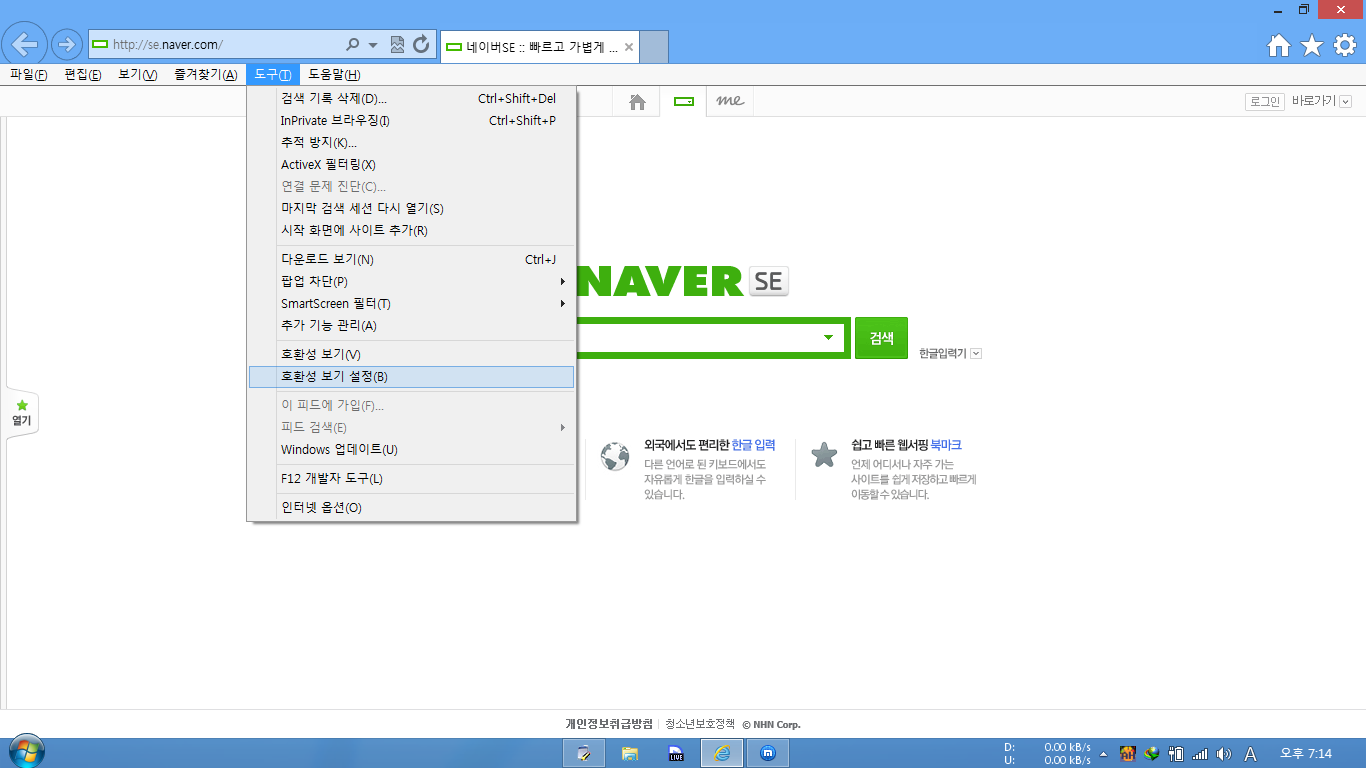
Task: Go back with the Back arrow button
Action: [x=25, y=44]
